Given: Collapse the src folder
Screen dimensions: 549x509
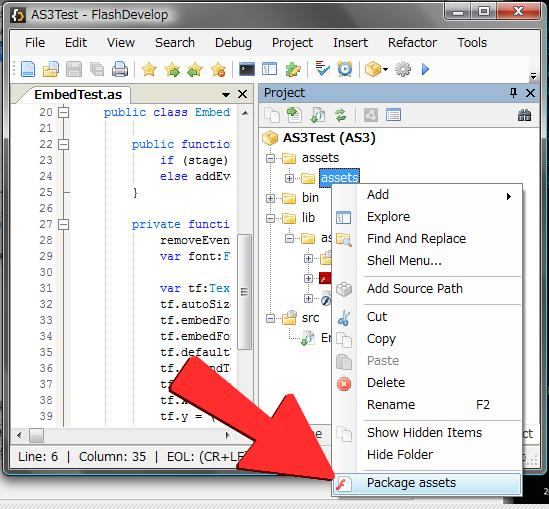Looking at the screenshot, I should click(270, 319).
